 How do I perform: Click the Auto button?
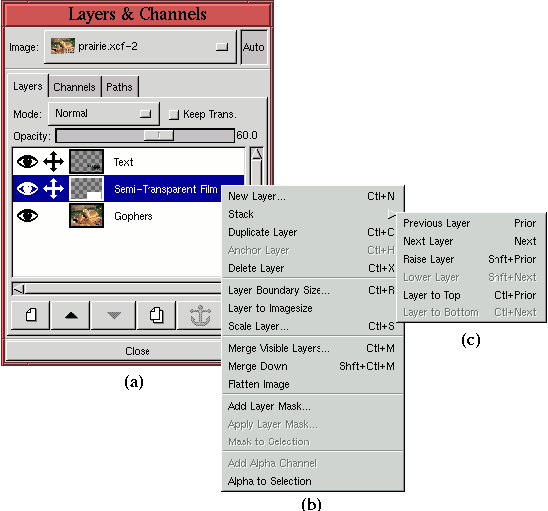[x=254, y=47]
